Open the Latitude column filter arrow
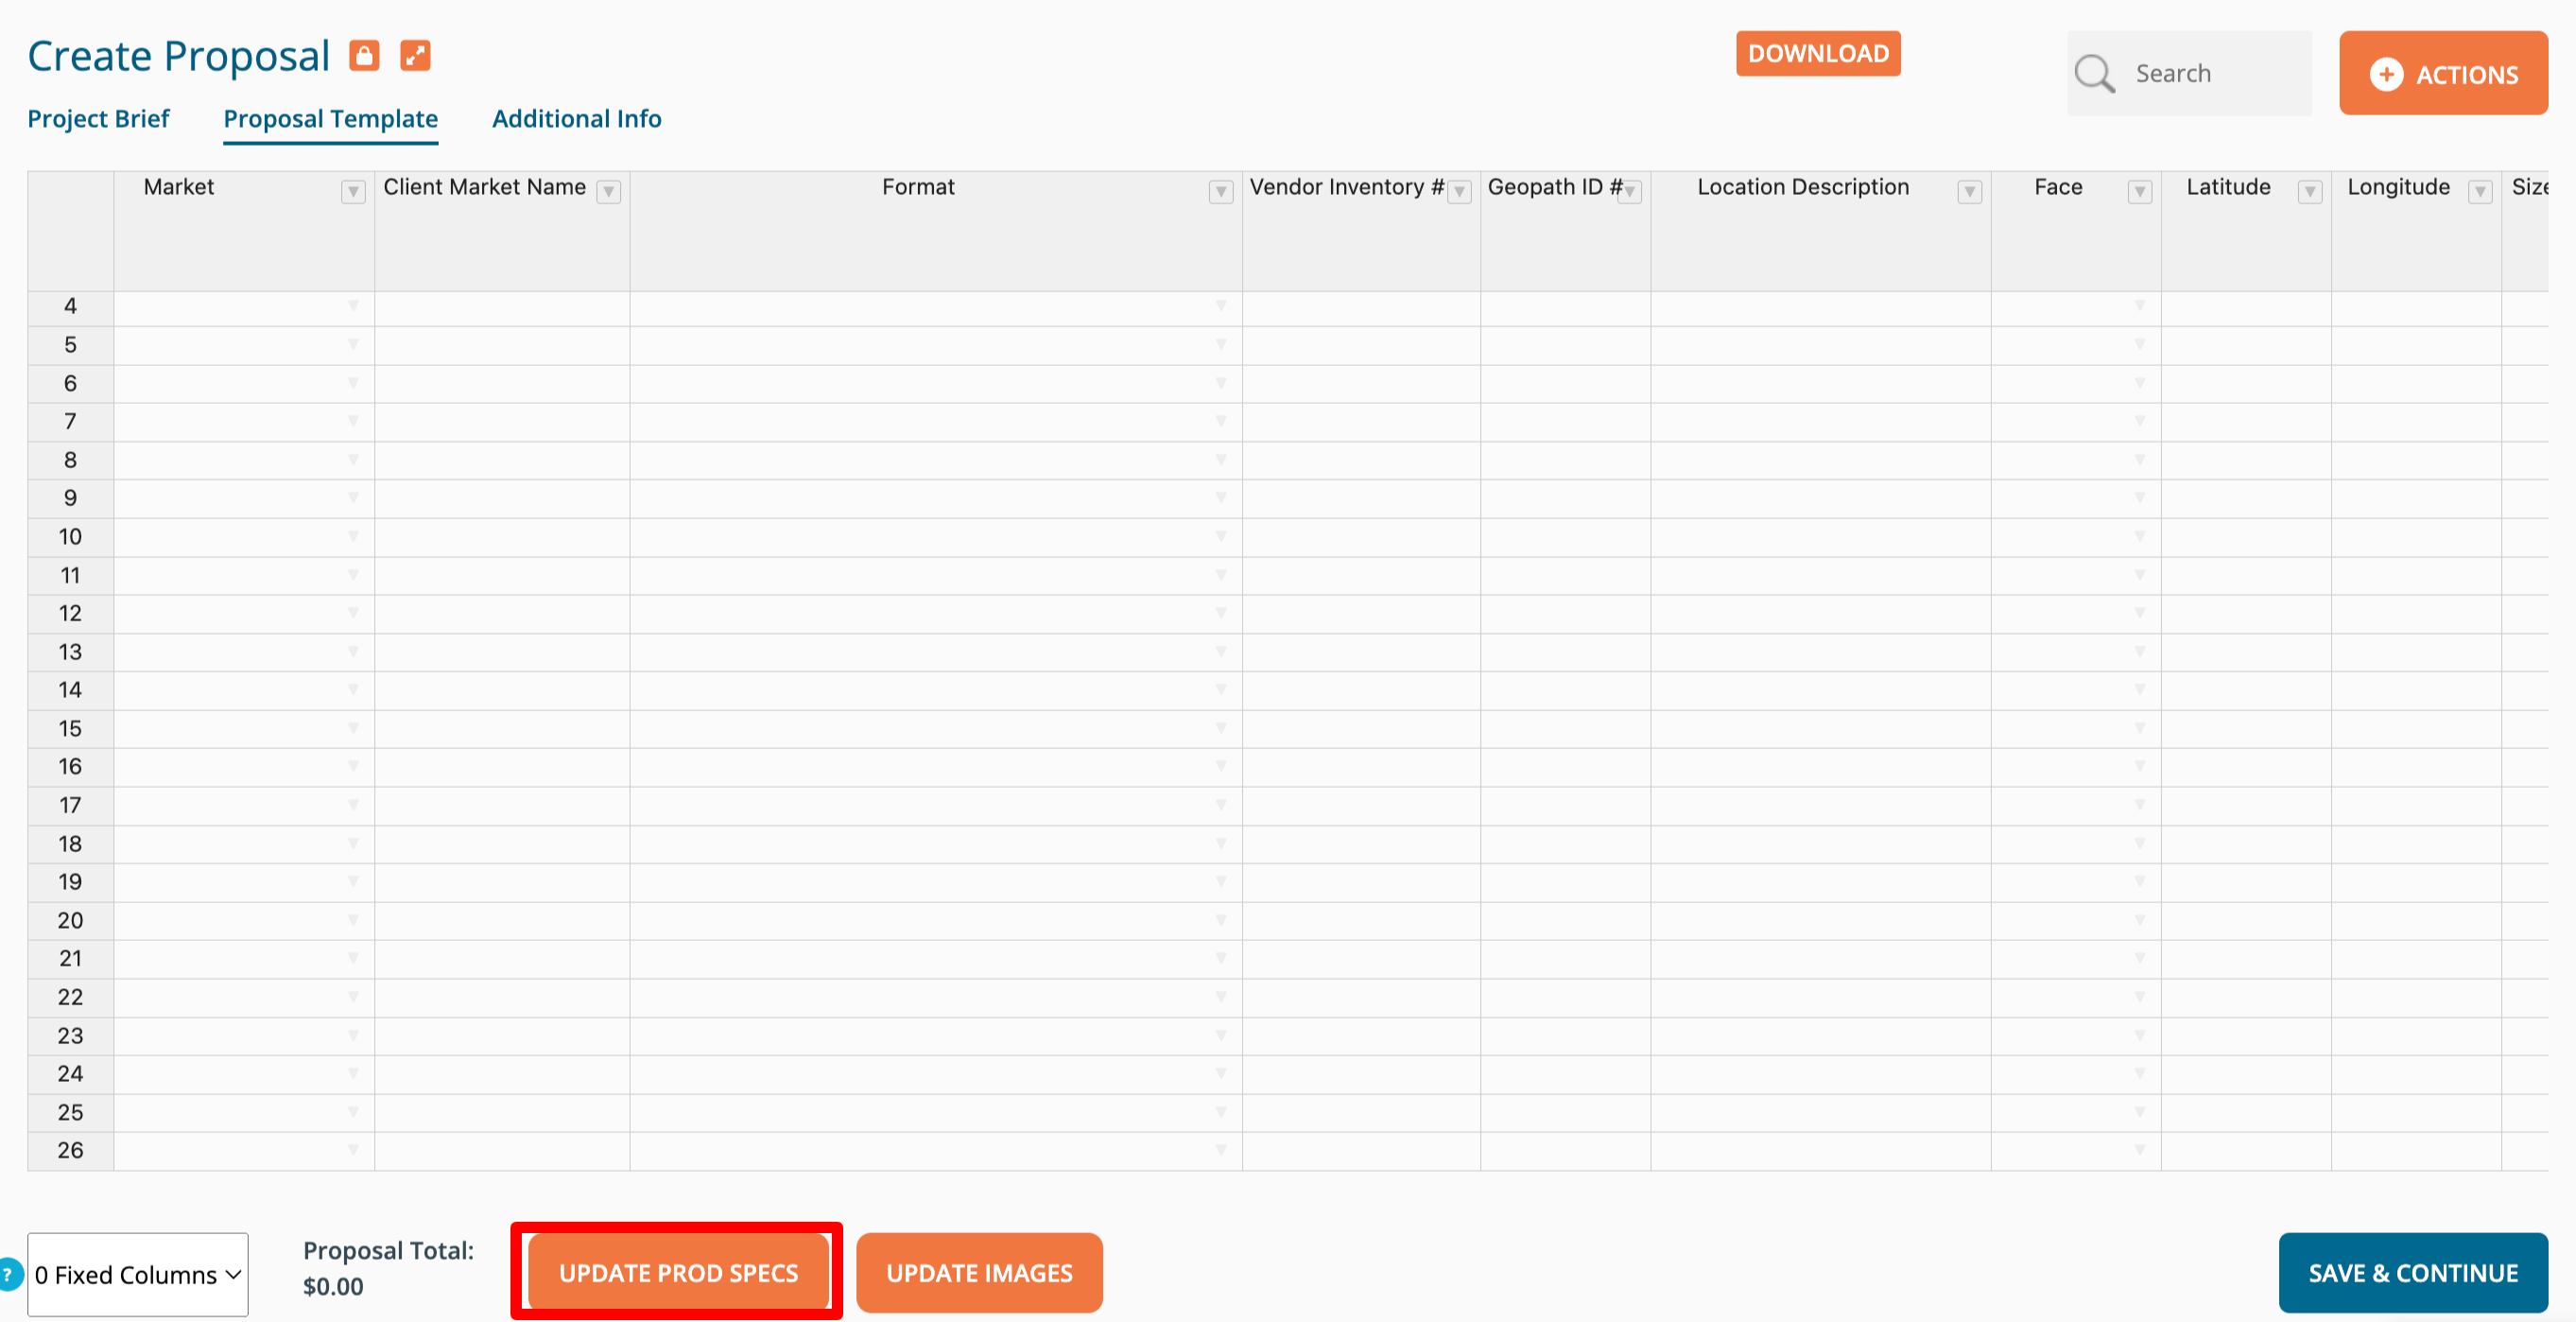 click(x=2310, y=192)
